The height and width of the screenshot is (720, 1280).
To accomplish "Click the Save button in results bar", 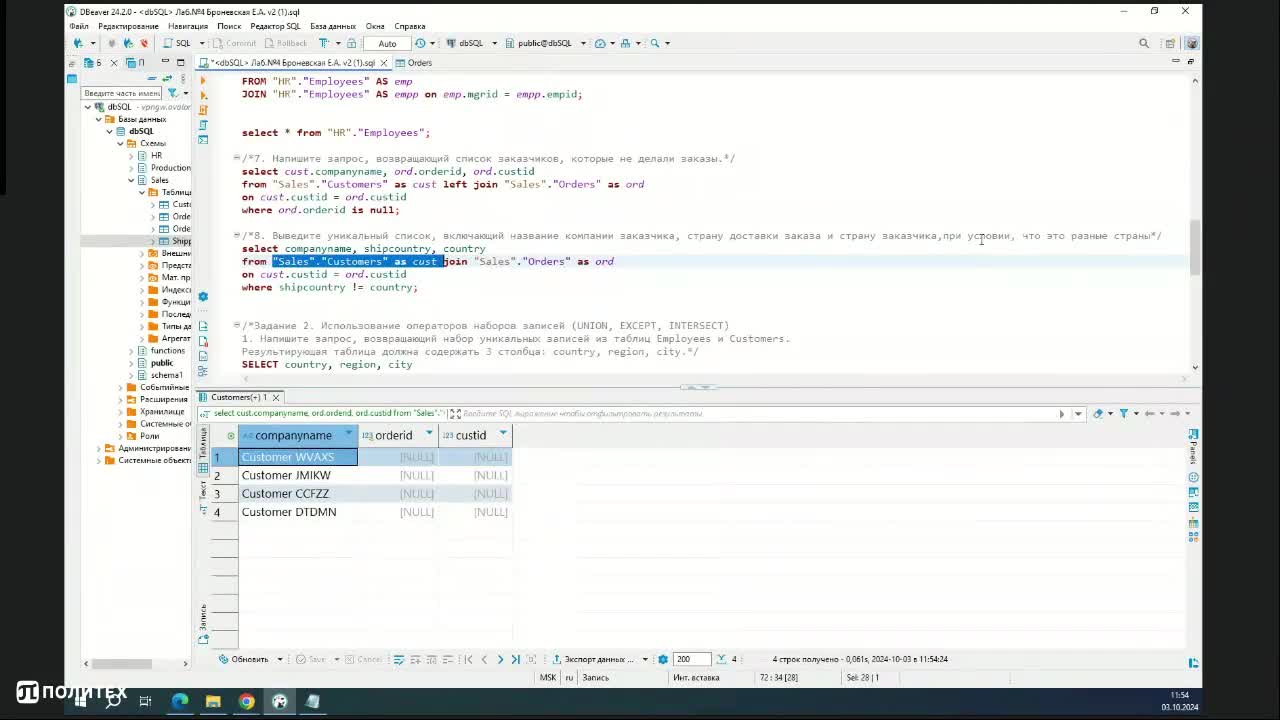I will pyautogui.click(x=311, y=659).
